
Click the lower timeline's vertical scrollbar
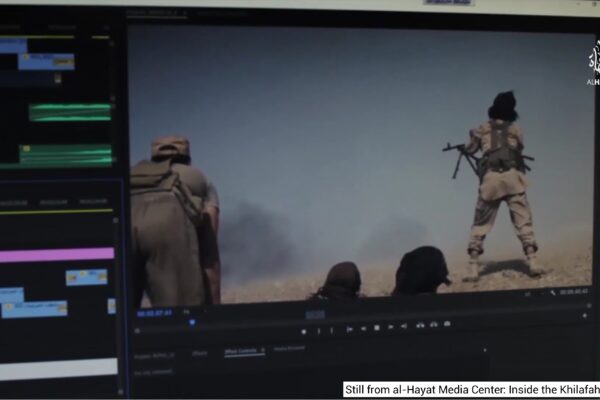pyautogui.click(x=116, y=306)
